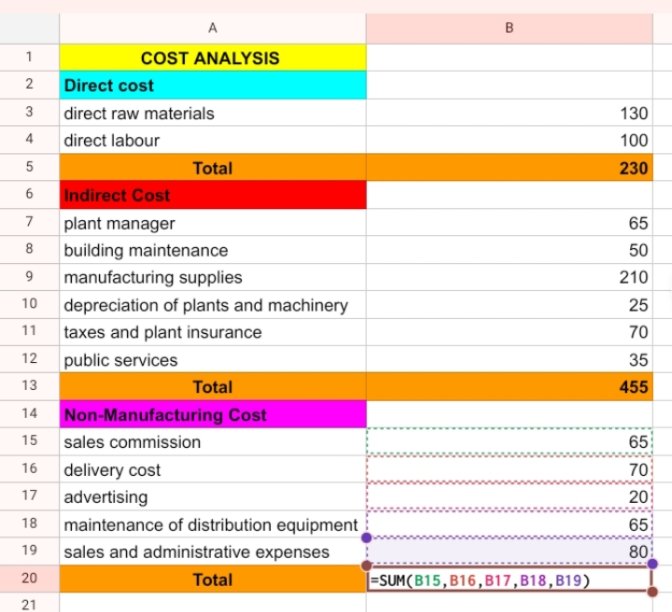Select the plant manager cell
Image resolution: width=672 pixels, height=612 pixels.
tap(213, 223)
